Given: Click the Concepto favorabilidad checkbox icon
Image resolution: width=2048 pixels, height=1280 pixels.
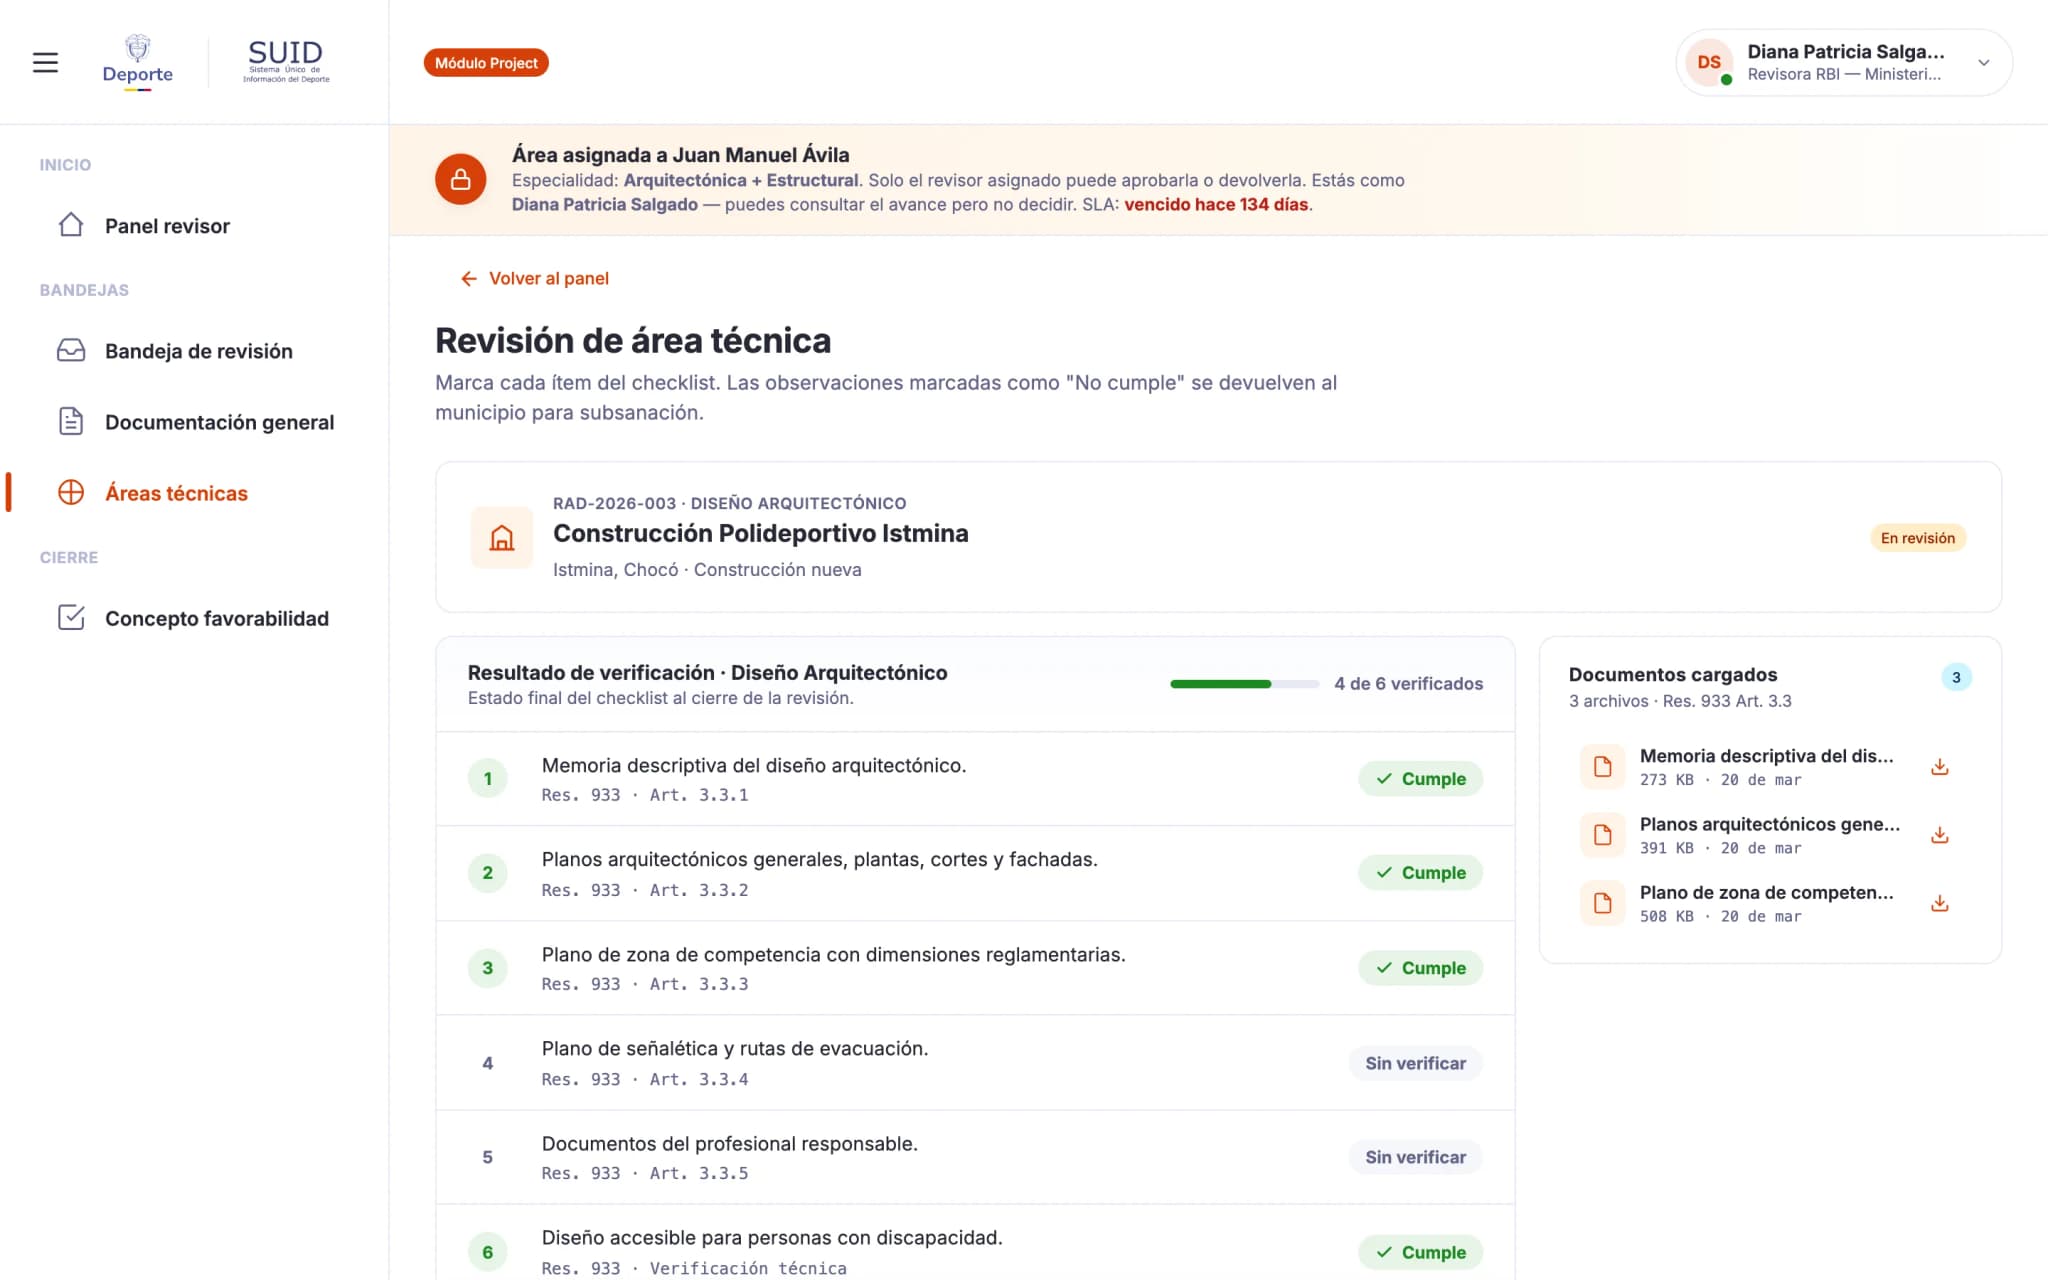Looking at the screenshot, I should (x=71, y=617).
